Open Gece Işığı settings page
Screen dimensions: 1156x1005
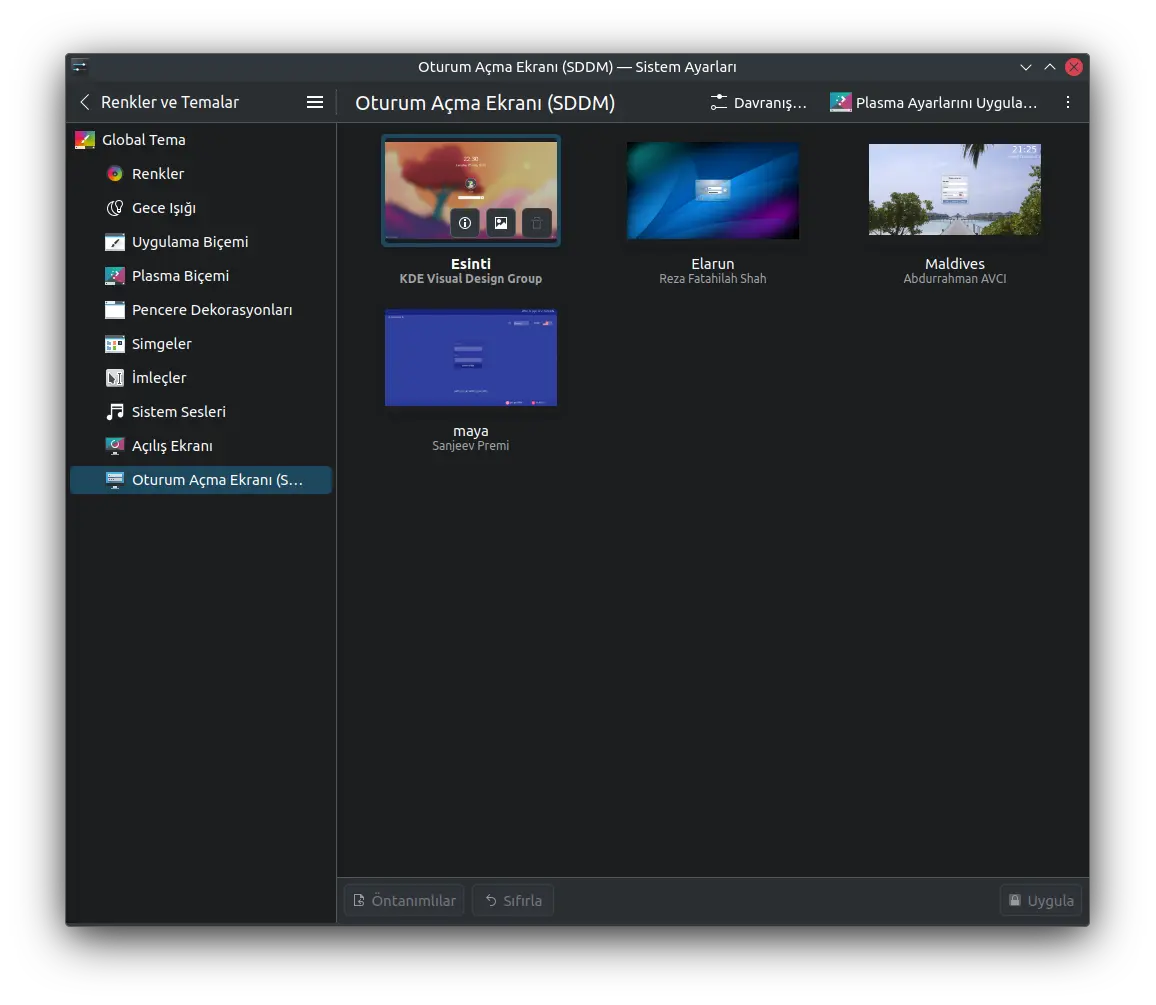point(201,208)
